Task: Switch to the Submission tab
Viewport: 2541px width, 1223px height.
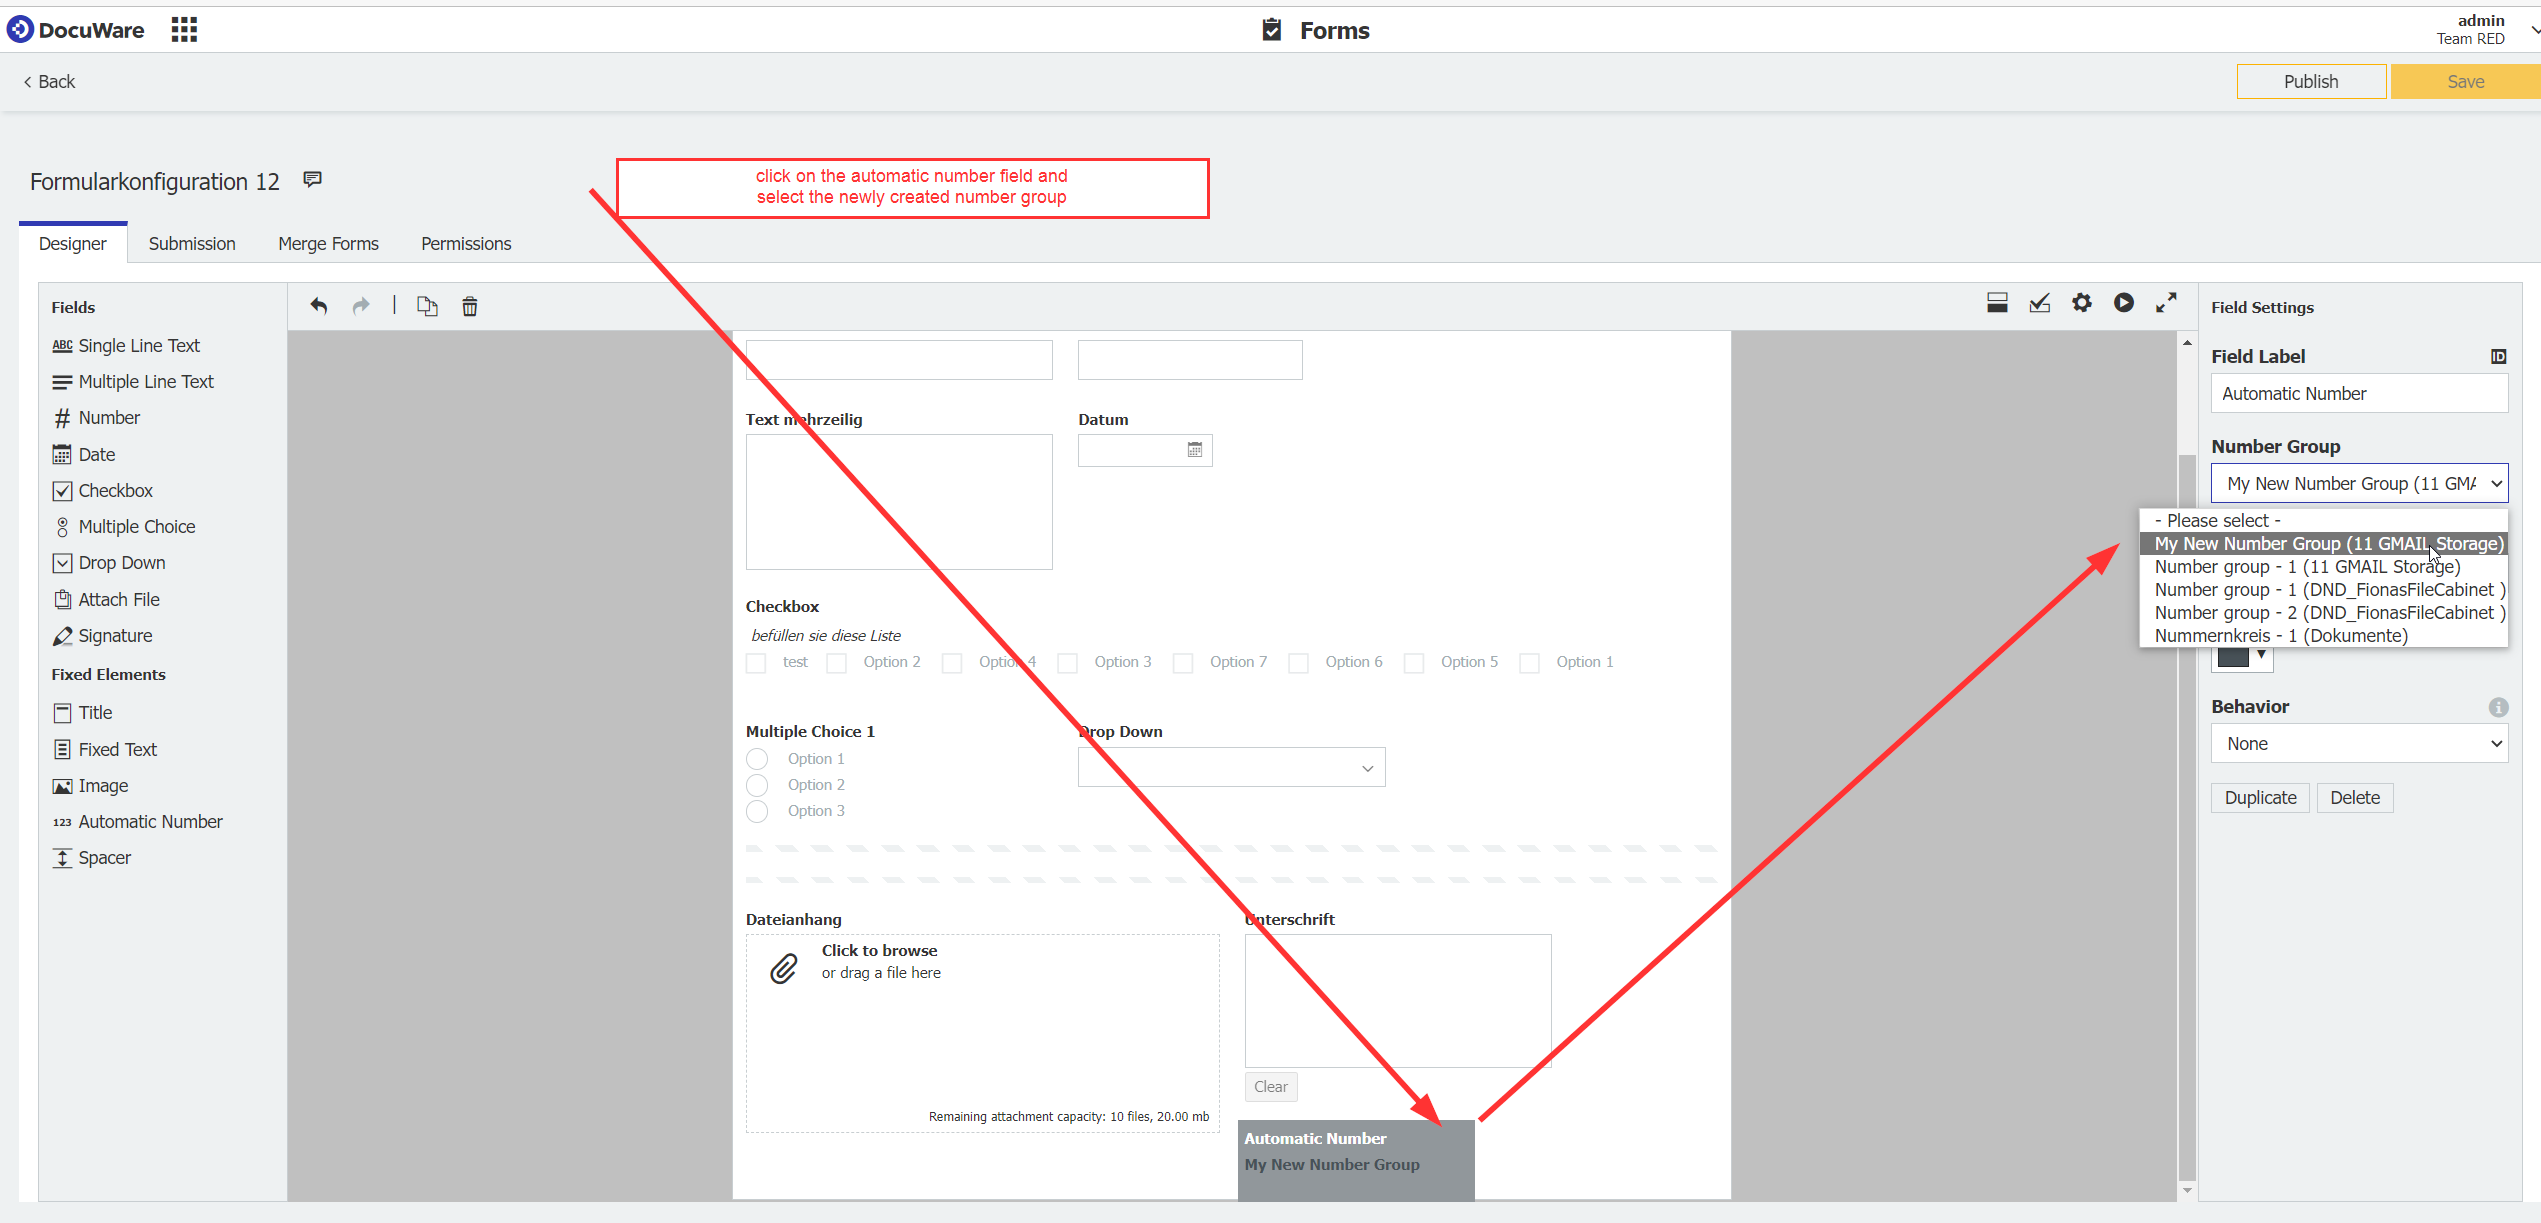Action: pos(192,244)
